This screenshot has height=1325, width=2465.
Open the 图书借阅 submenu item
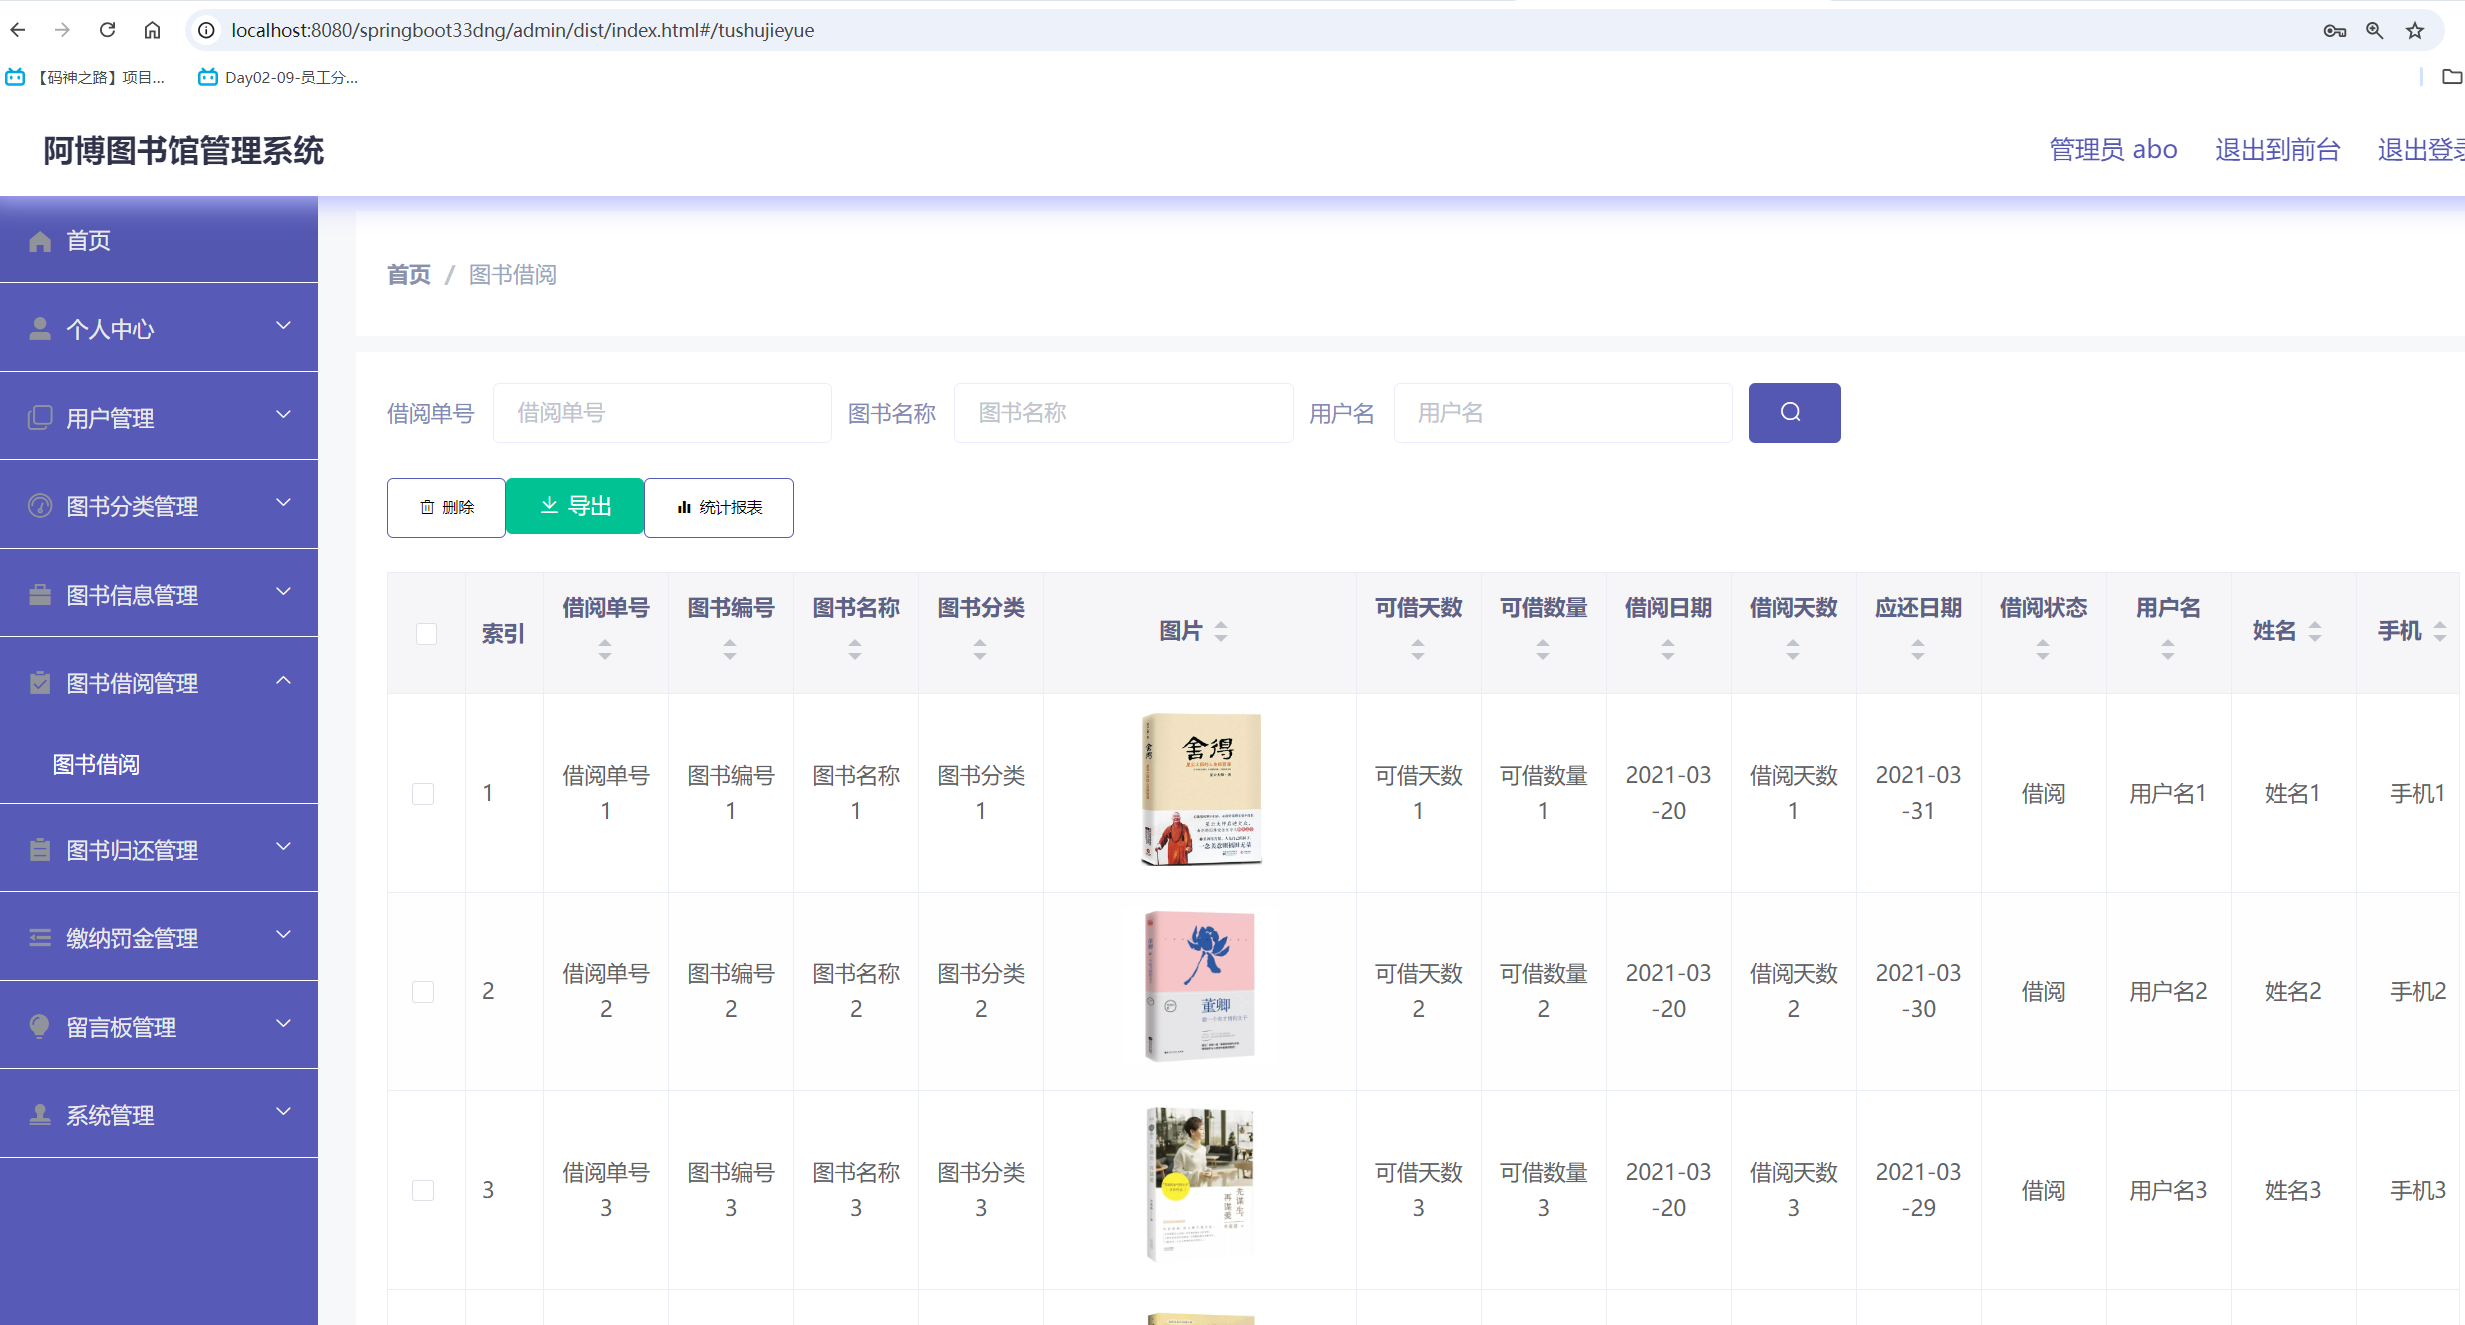pos(96,764)
